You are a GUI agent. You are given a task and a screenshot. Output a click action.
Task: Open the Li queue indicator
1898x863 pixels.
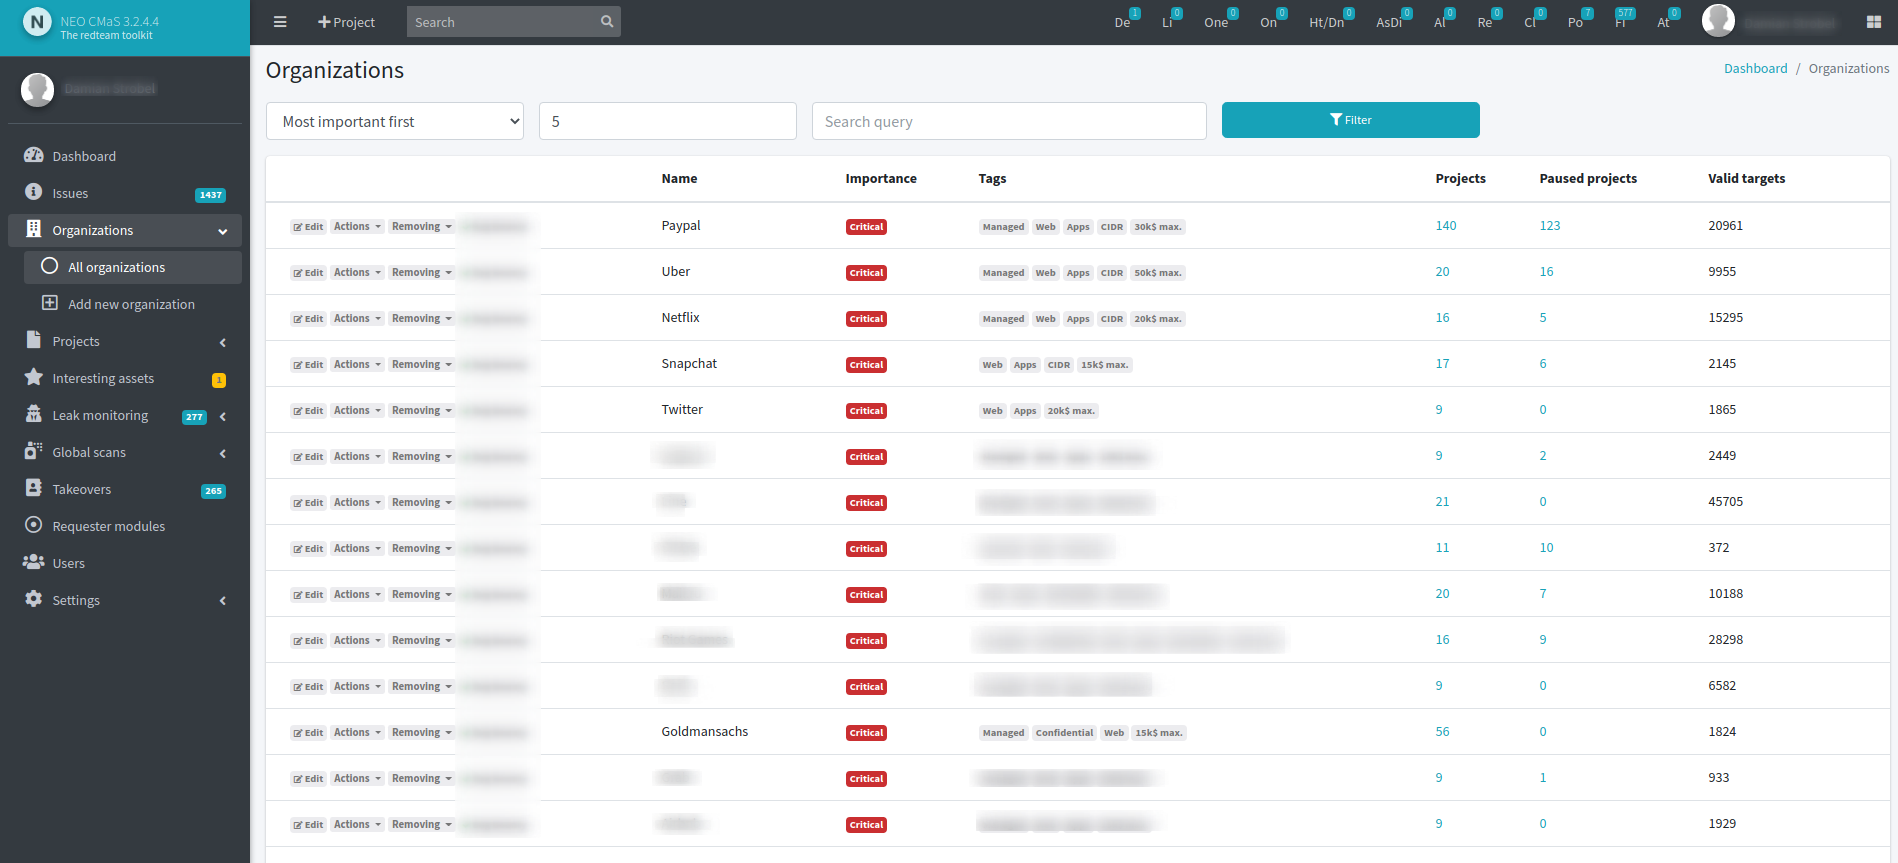1171,20
